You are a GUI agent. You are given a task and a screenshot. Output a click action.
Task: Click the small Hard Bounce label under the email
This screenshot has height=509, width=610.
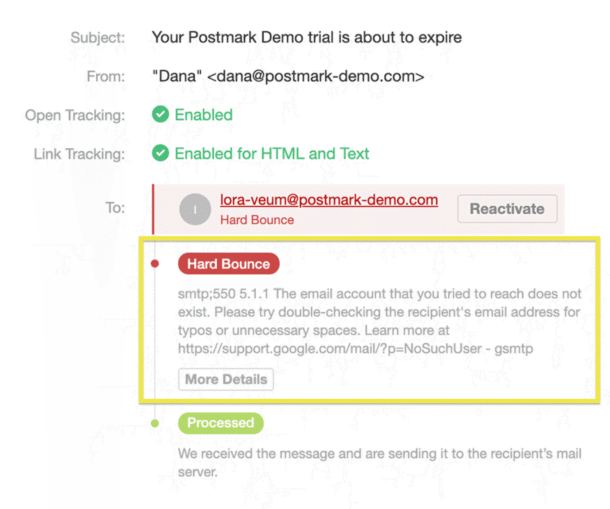point(257,220)
